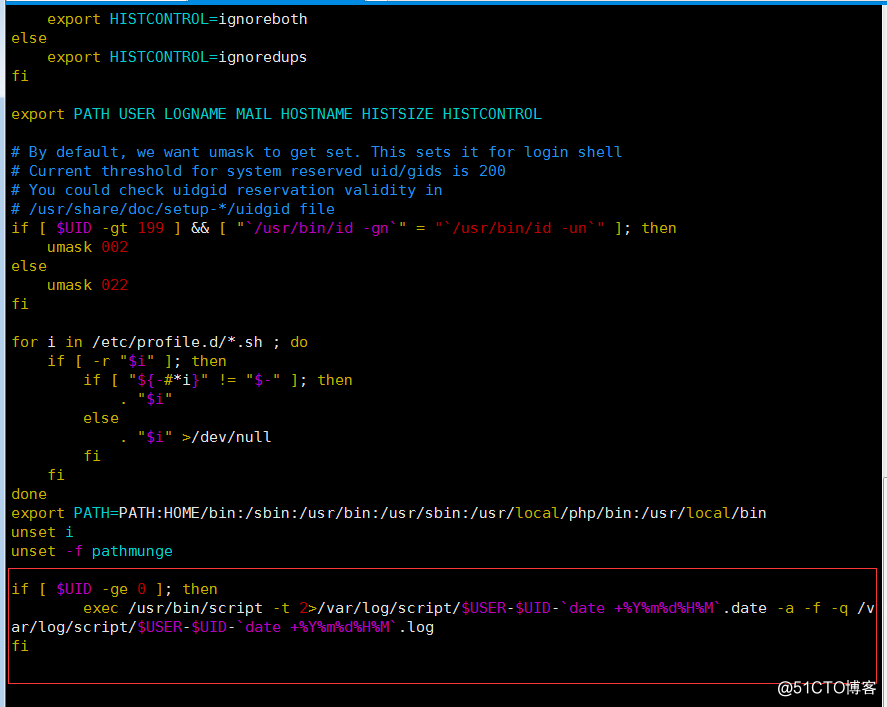The image size is (887, 707).
Task: Click comment '# Current threshold for system reserved'
Action: point(259,171)
